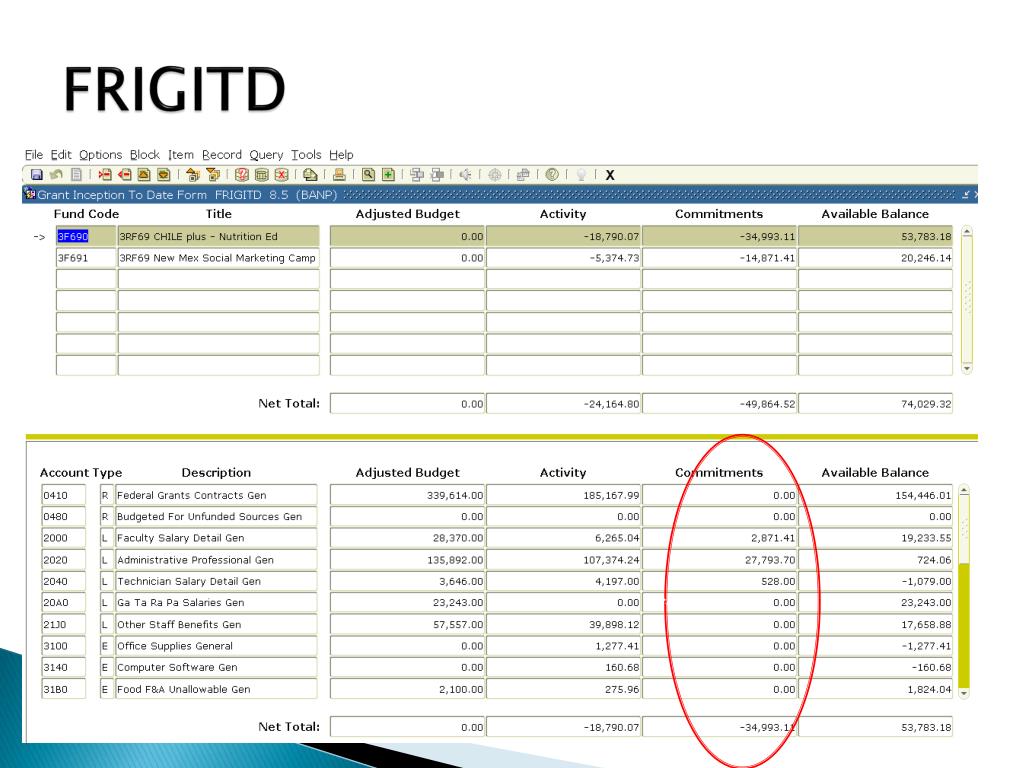Click the Execute Query icon
Screen dimensions: 1024x768
coord(261,174)
